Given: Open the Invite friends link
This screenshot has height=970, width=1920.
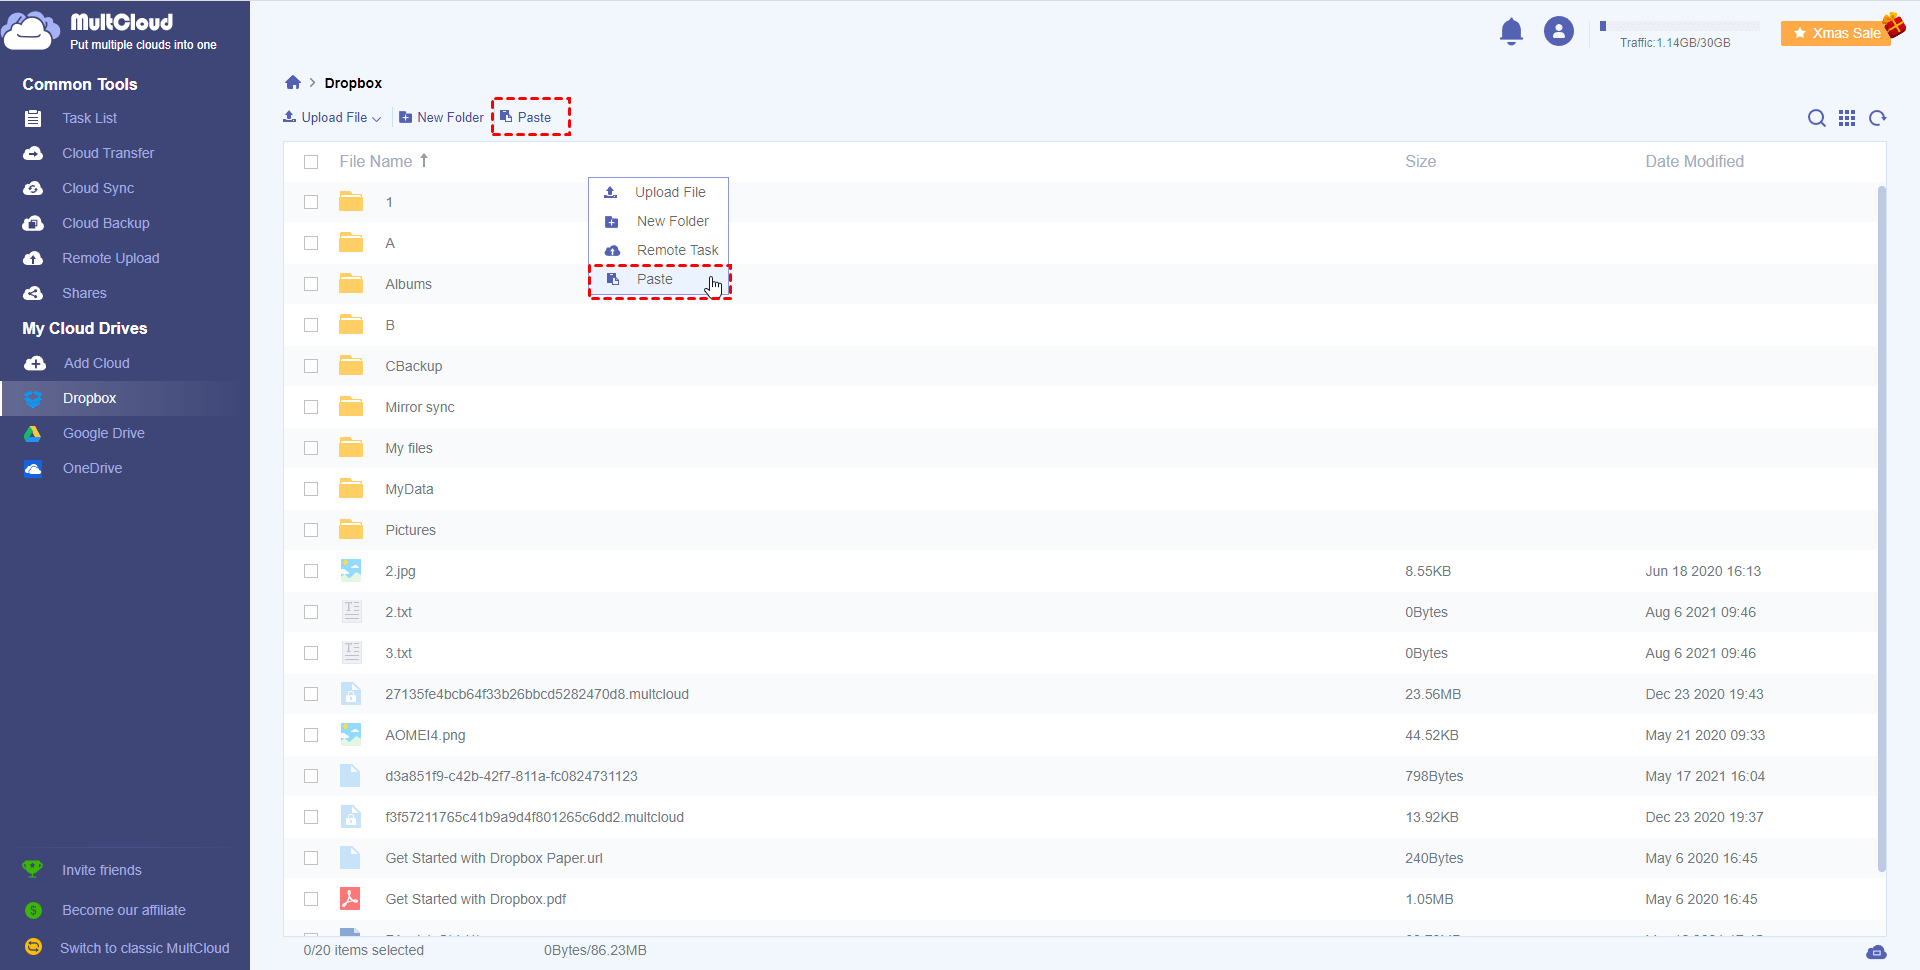Looking at the screenshot, I should [x=102, y=870].
